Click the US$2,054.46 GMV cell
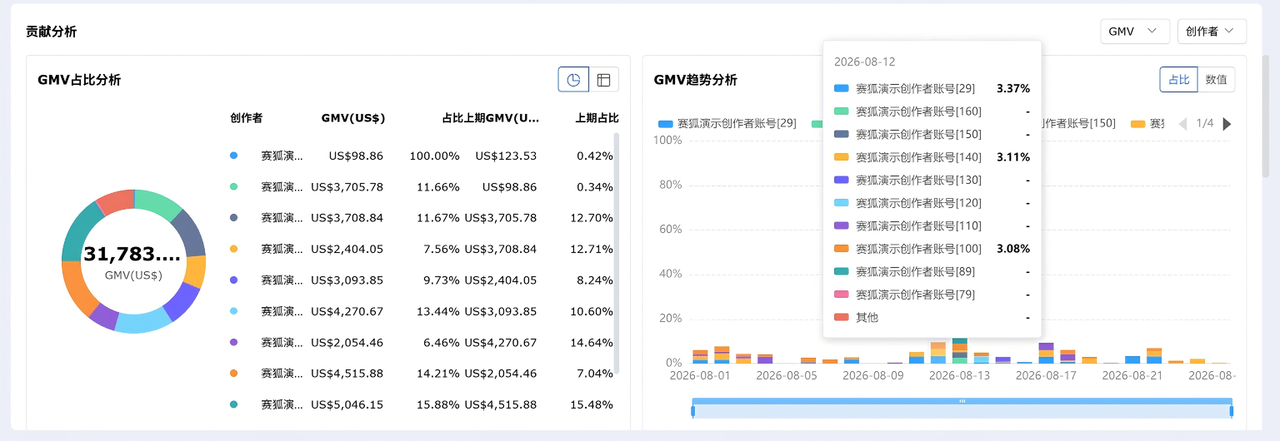 [x=347, y=342]
